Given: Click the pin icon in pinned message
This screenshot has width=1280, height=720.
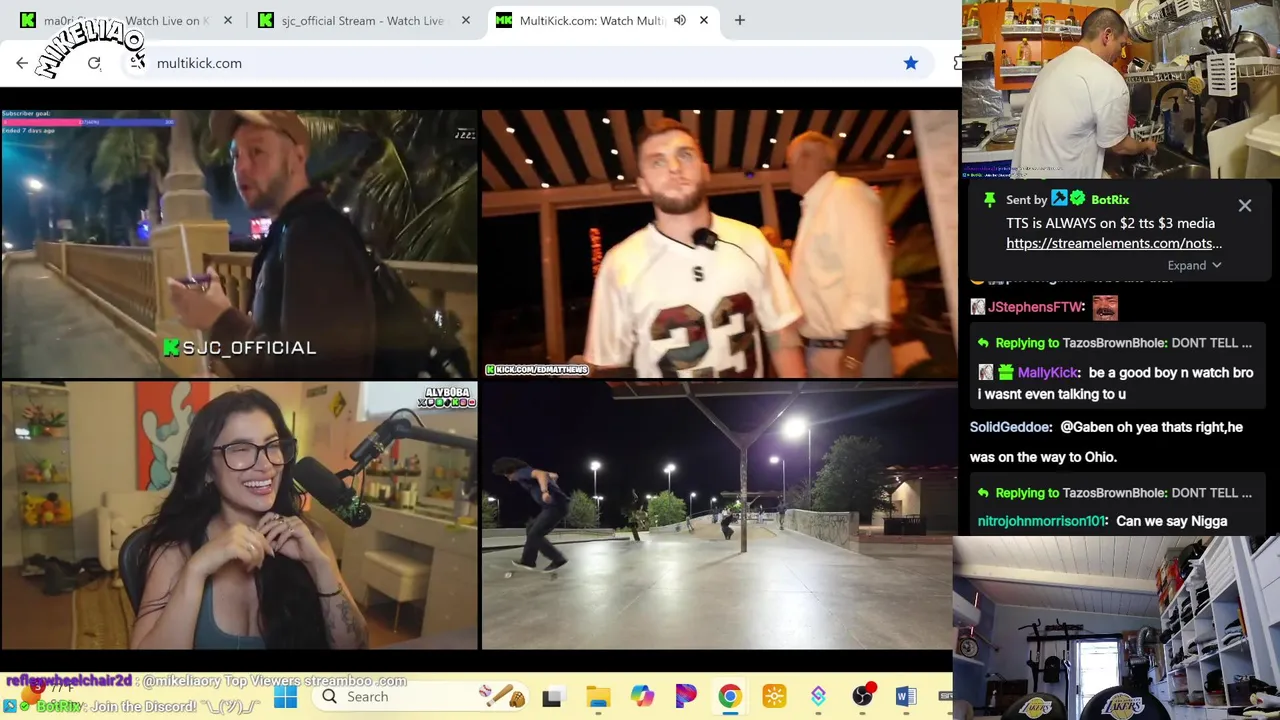Looking at the screenshot, I should point(990,200).
